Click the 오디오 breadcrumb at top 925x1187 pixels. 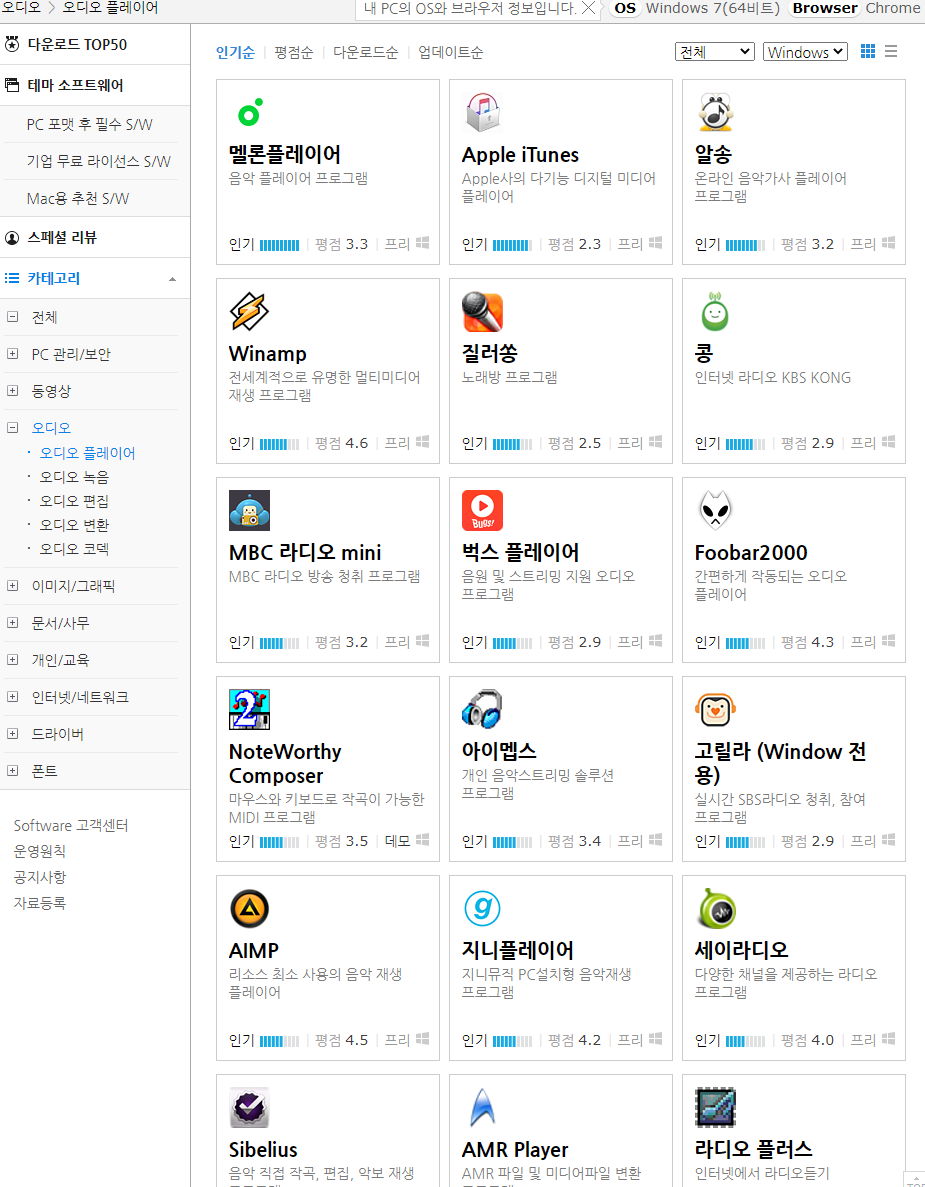[20, 8]
